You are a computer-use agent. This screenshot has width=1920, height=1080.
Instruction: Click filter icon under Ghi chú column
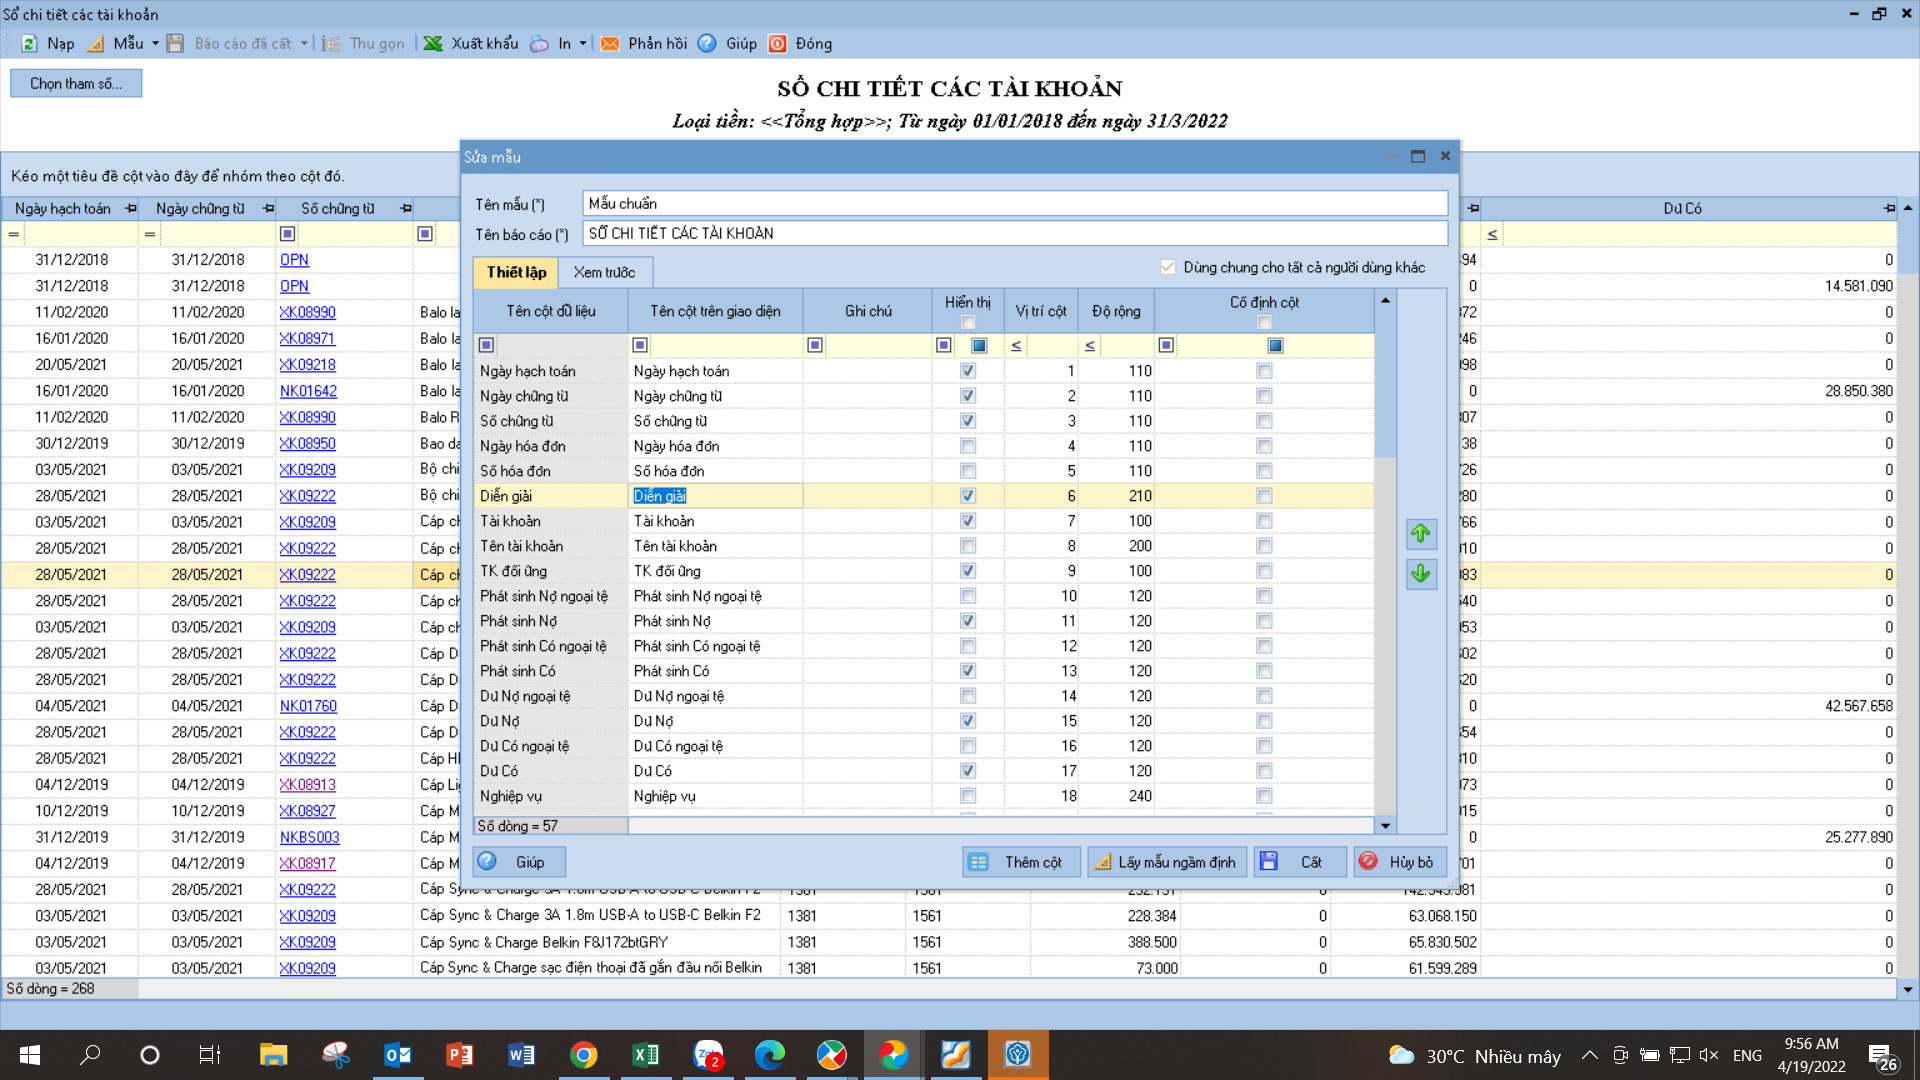click(x=815, y=345)
